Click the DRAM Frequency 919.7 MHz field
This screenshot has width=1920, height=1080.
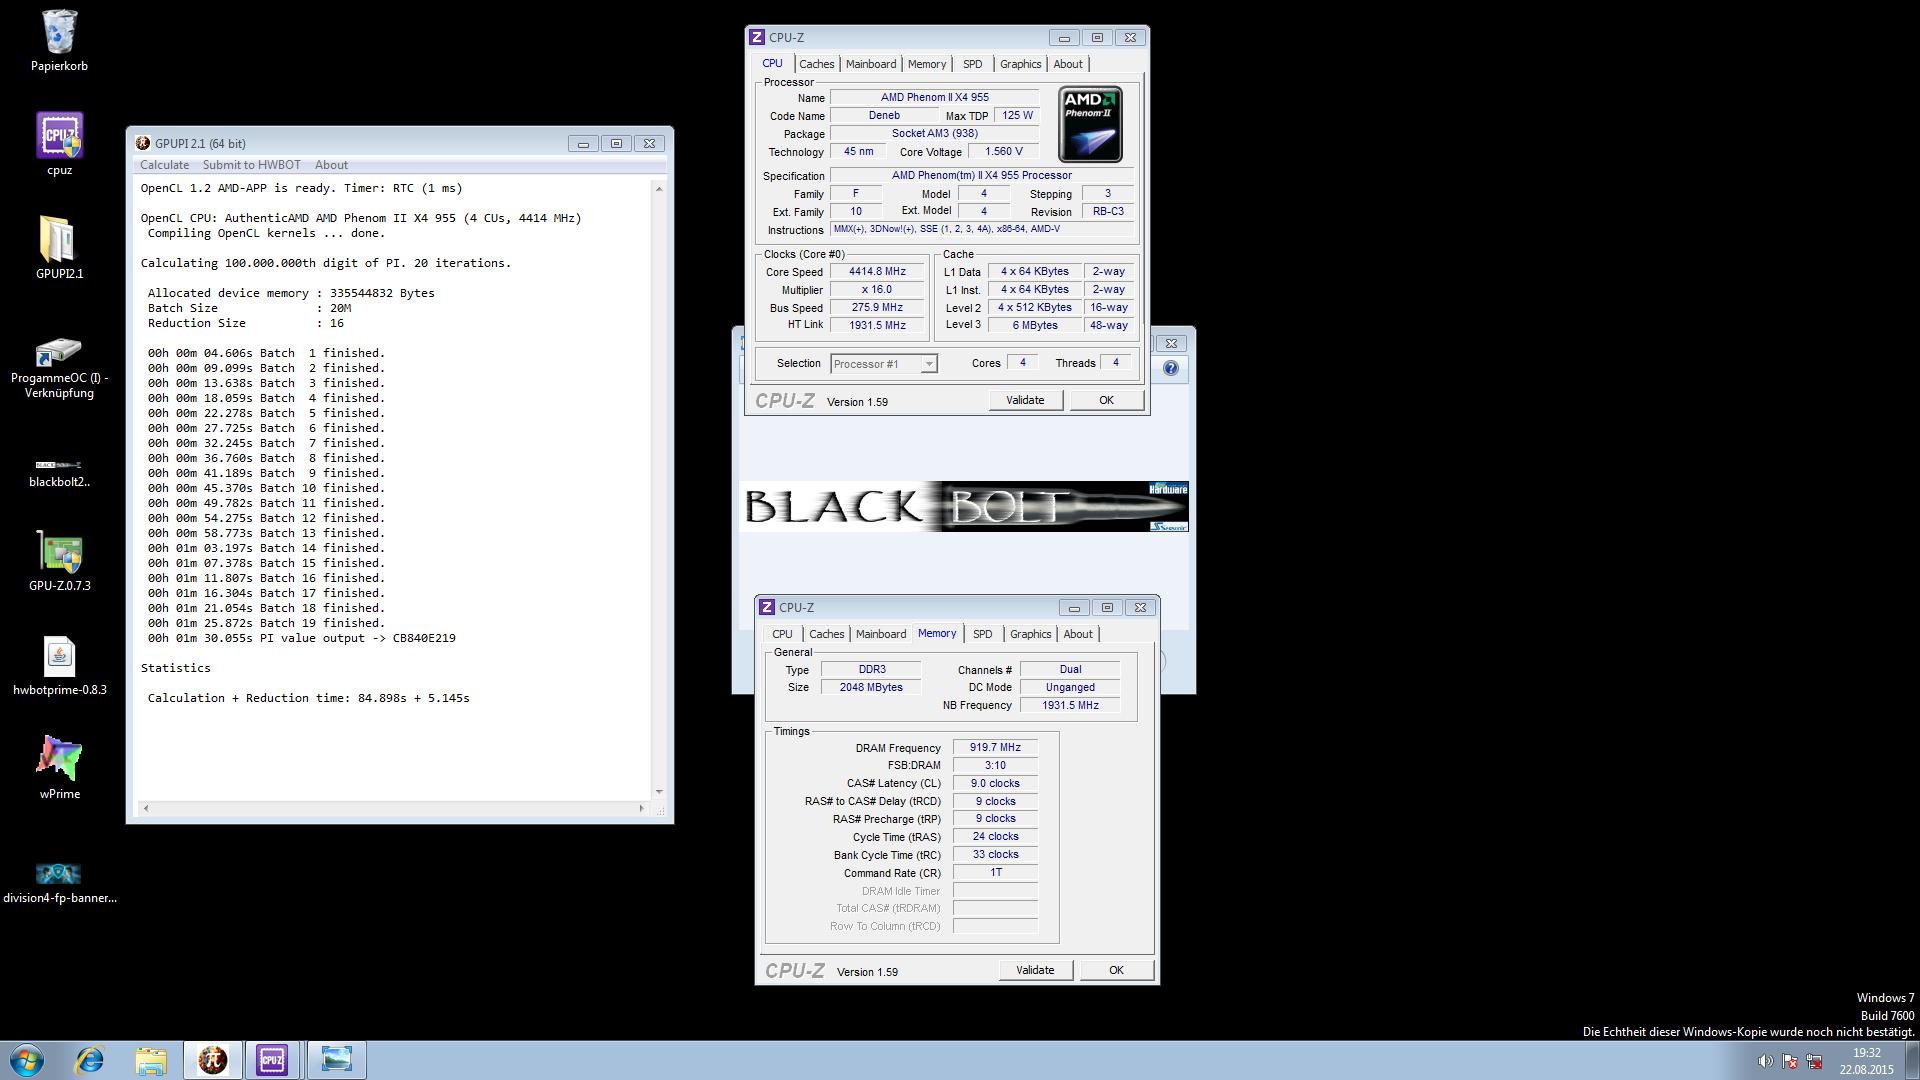coord(995,747)
